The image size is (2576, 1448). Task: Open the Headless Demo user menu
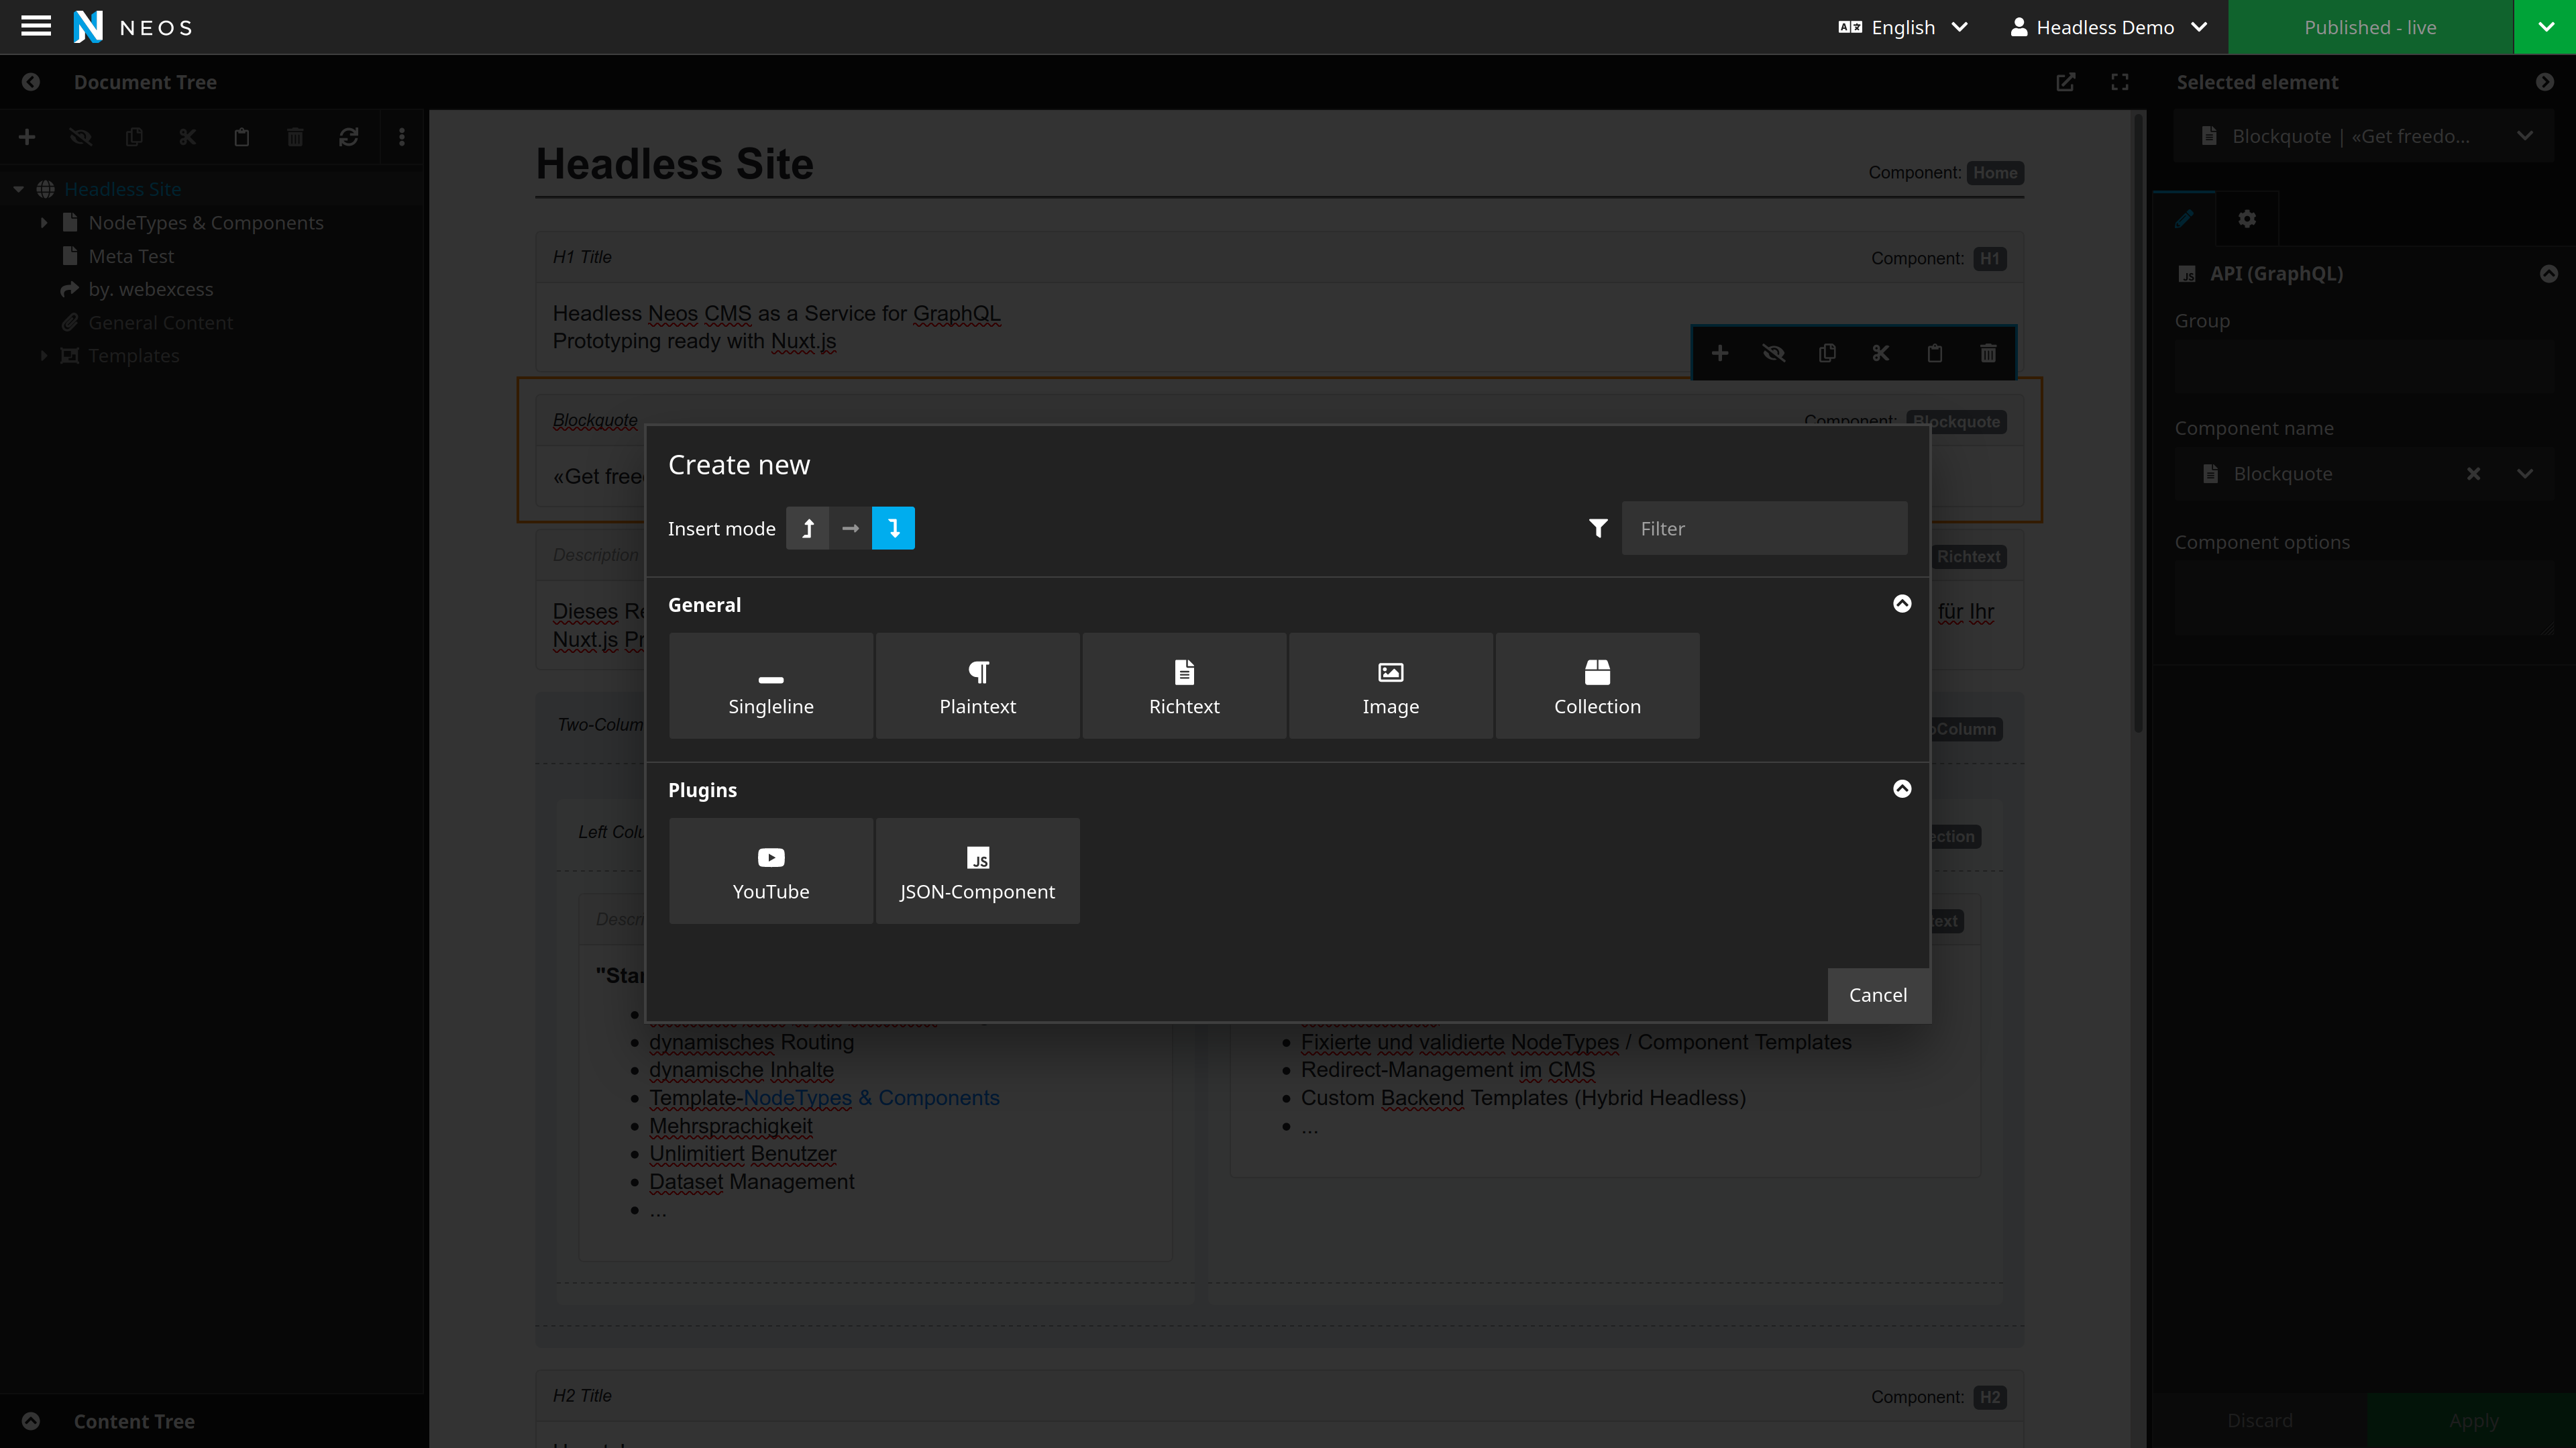pos(2108,27)
